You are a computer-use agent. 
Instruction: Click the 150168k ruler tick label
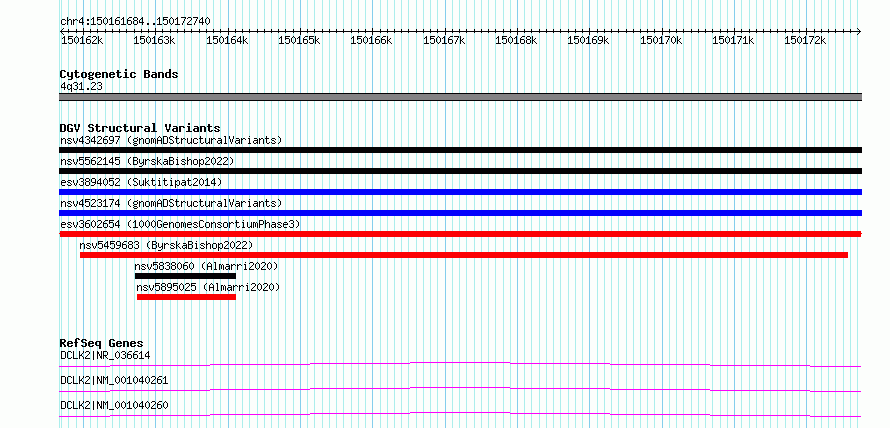coord(517,41)
